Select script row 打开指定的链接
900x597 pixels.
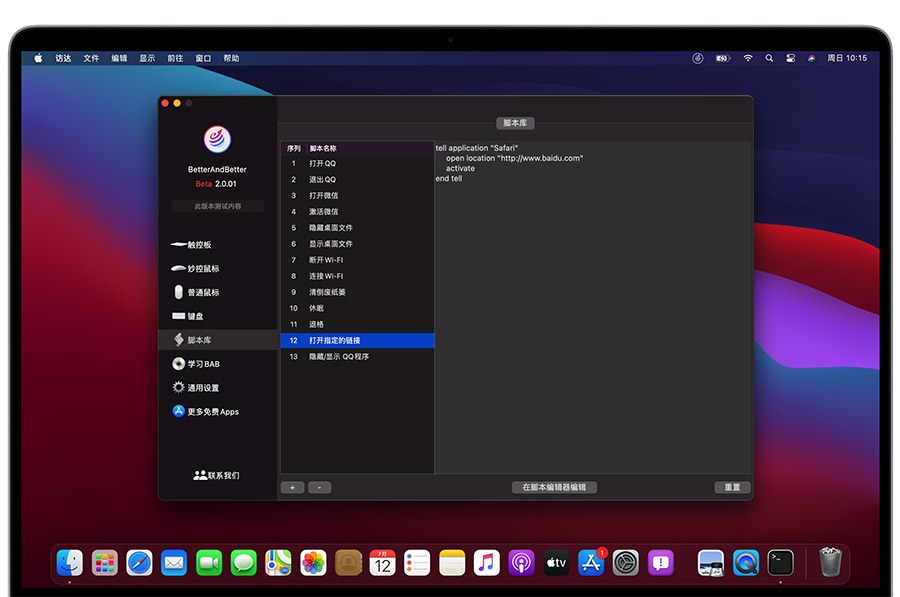click(357, 340)
